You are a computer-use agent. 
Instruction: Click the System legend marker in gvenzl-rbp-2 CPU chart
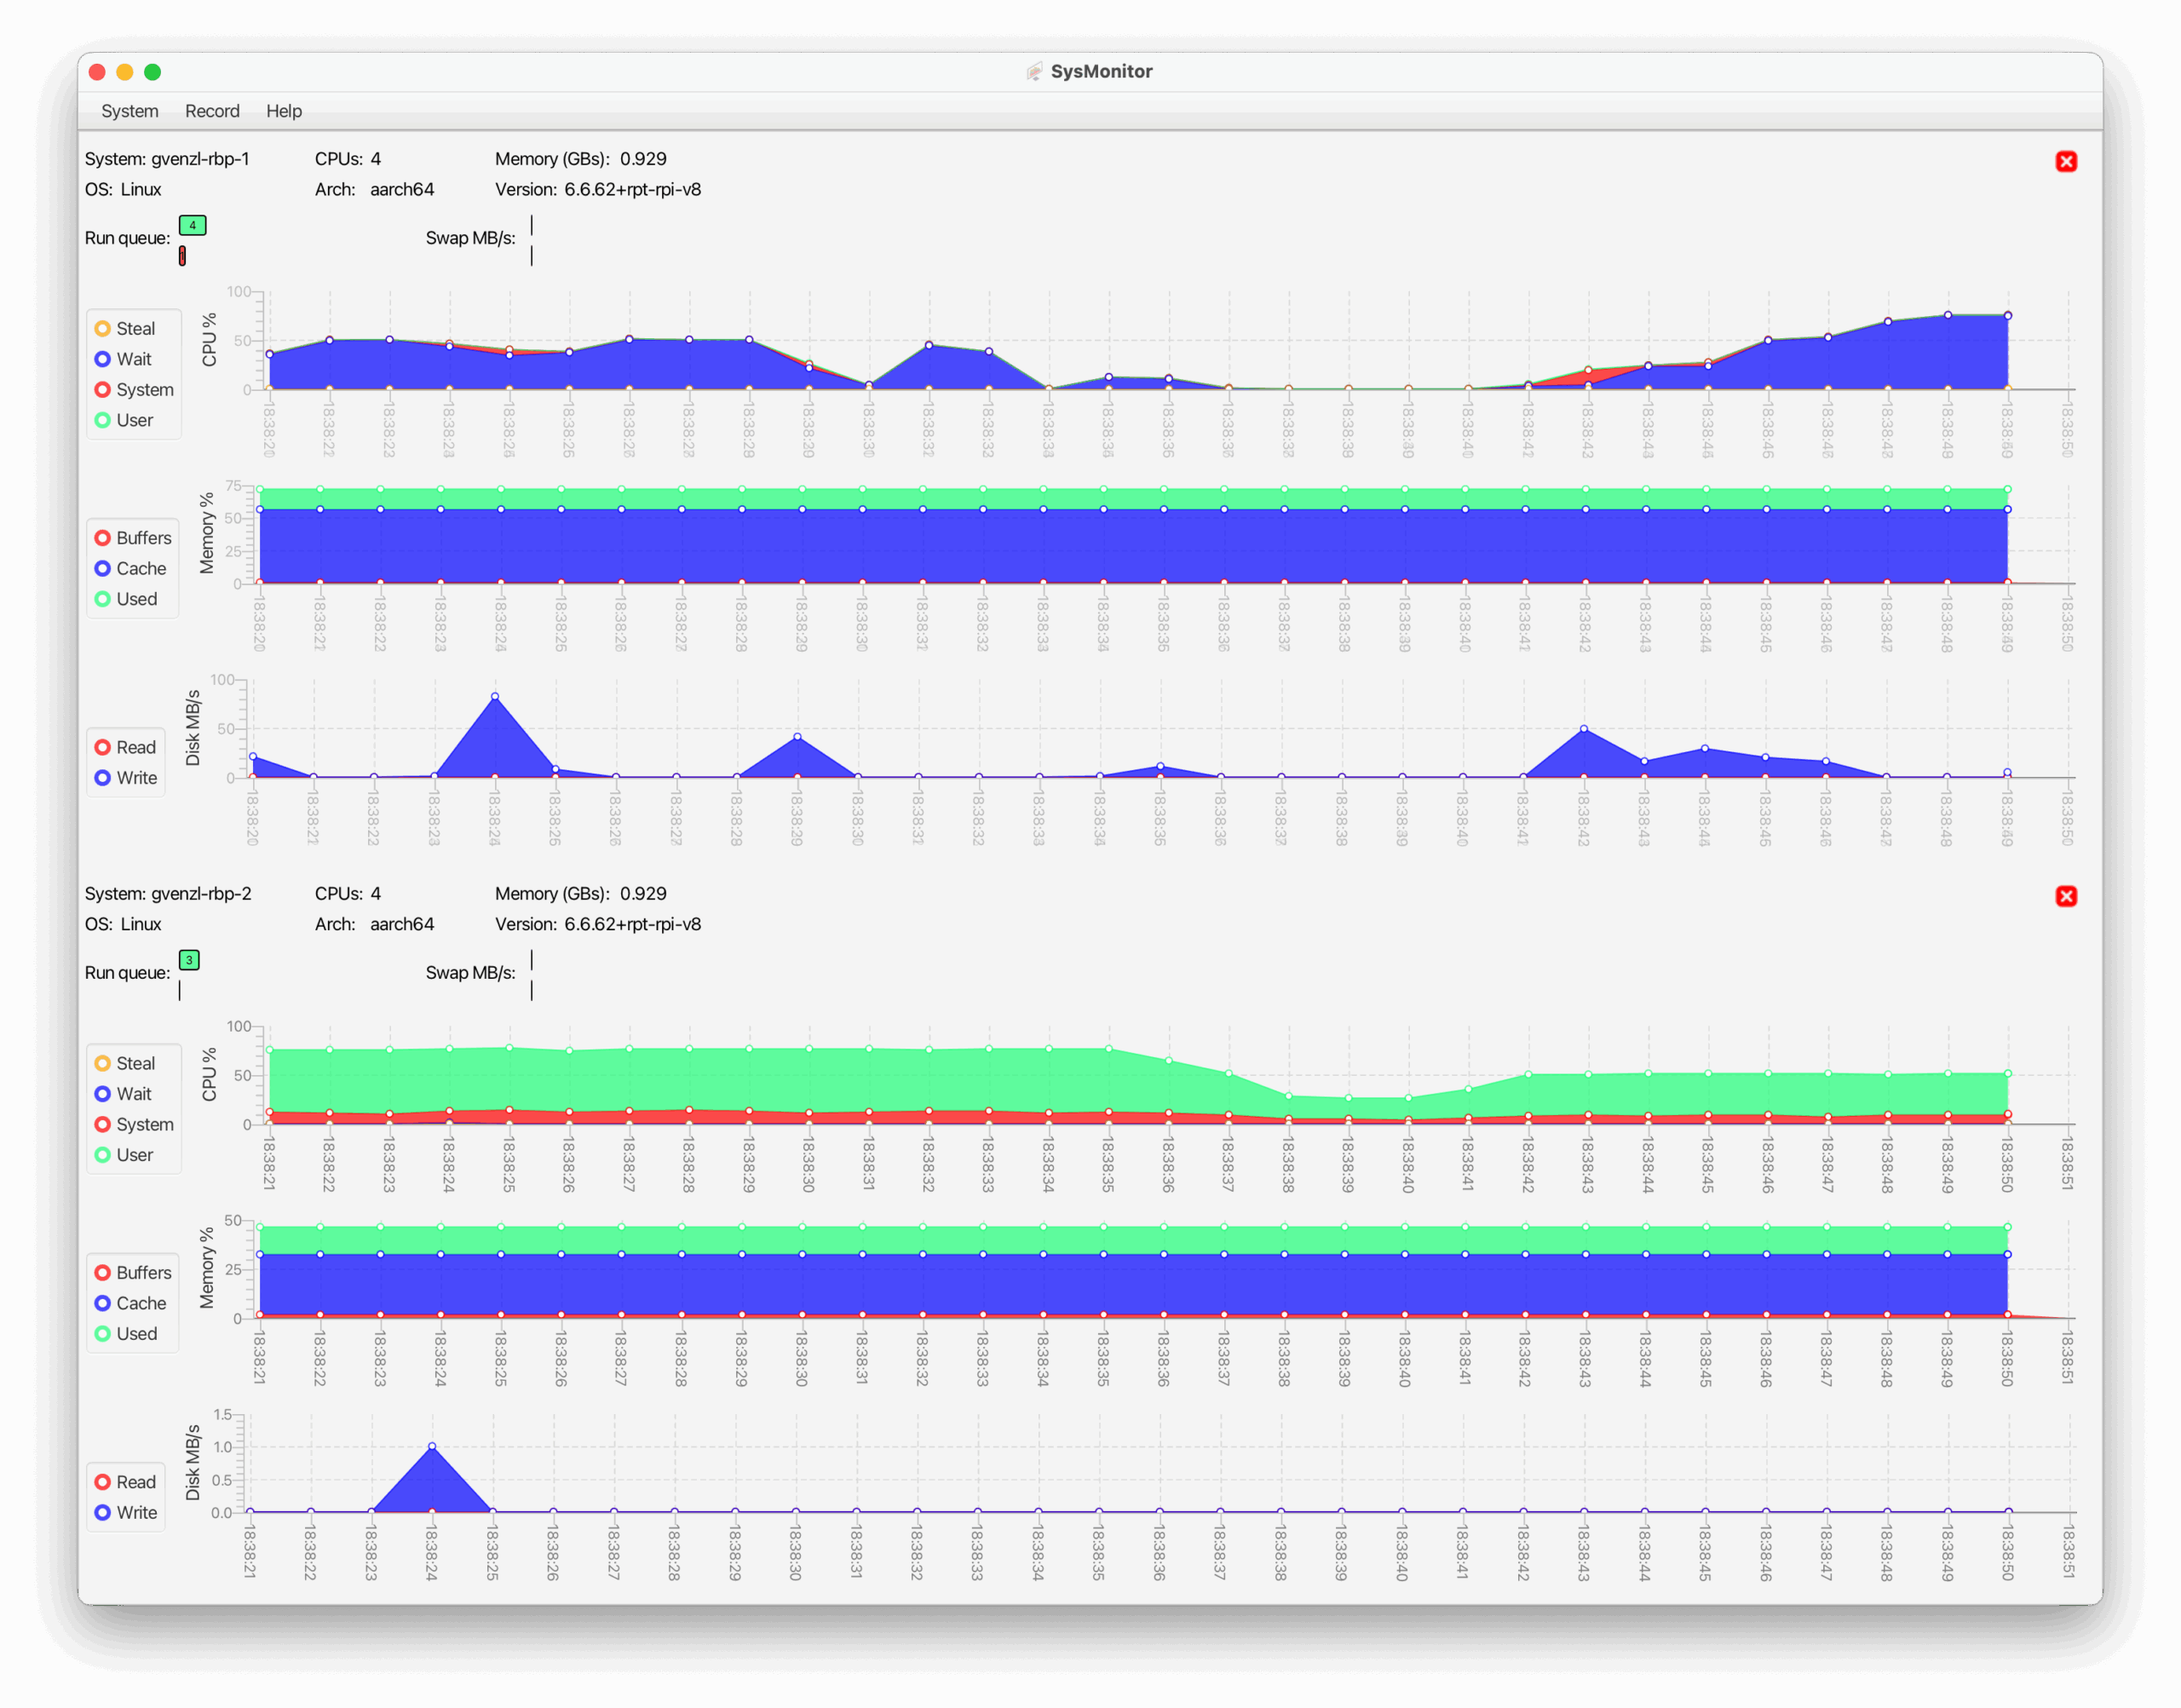coord(102,1124)
